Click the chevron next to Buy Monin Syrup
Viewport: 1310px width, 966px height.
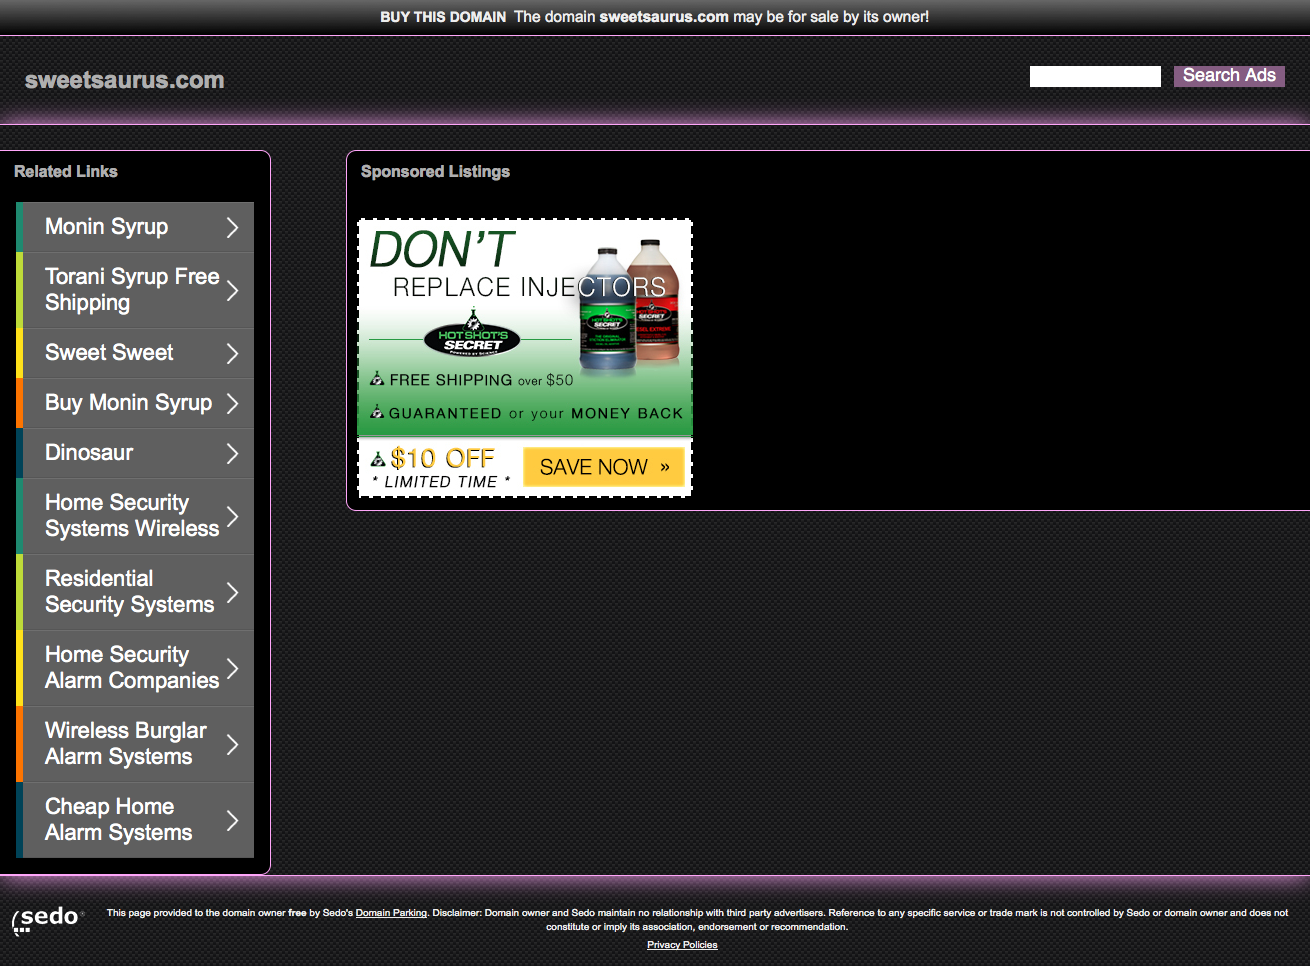[232, 403]
